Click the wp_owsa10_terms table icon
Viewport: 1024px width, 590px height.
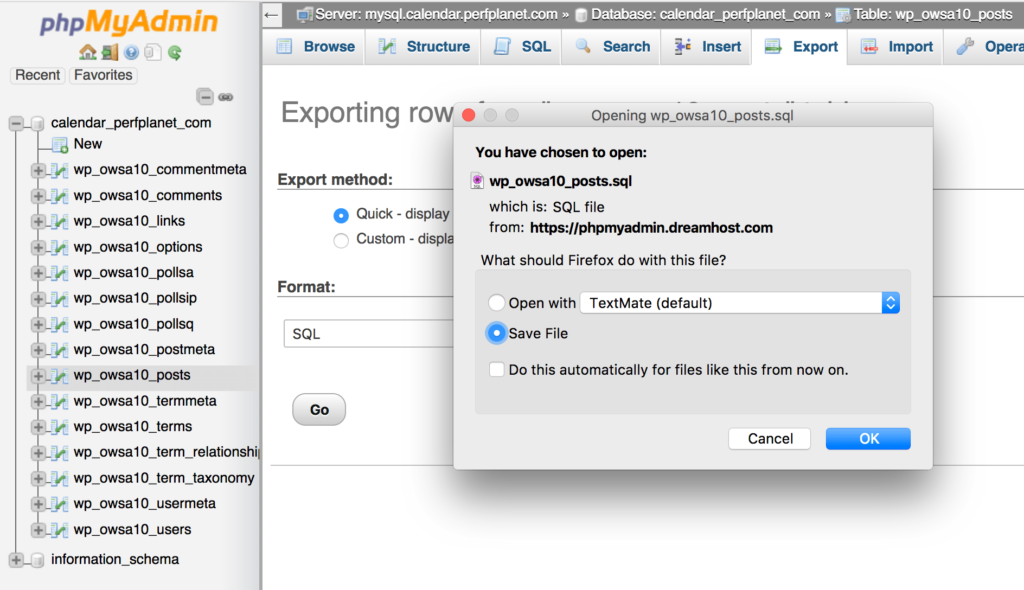(59, 427)
